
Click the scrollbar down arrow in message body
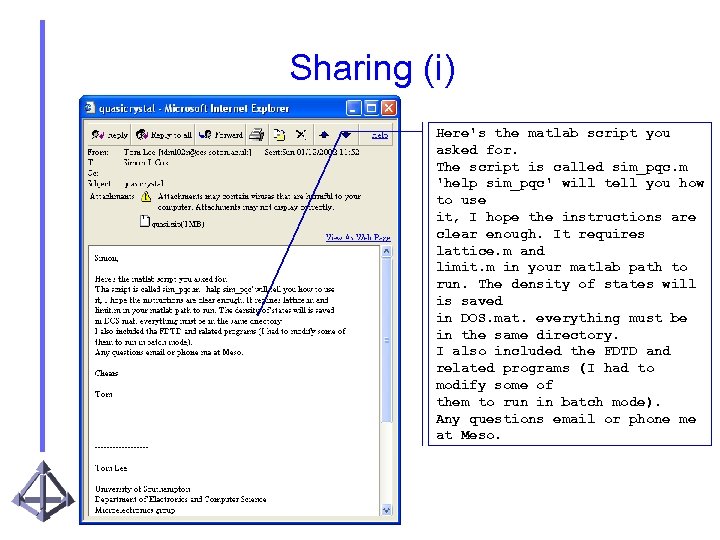[387, 510]
